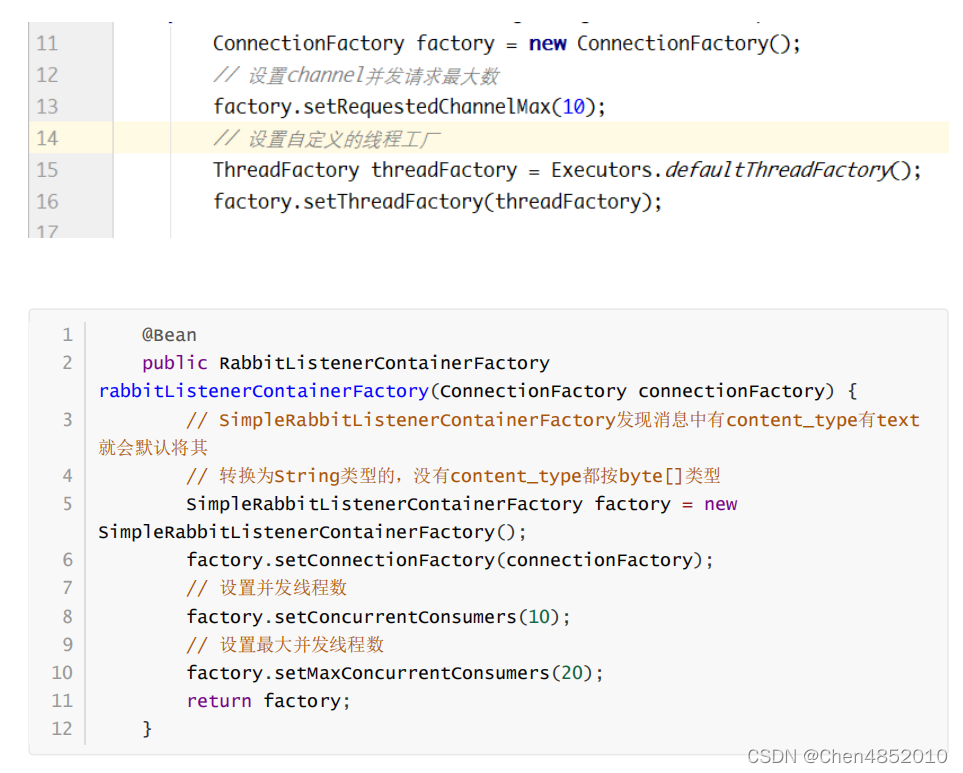This screenshot has height=773, width=963.
Task: Click the 'return' keyword
Action: coord(219,701)
